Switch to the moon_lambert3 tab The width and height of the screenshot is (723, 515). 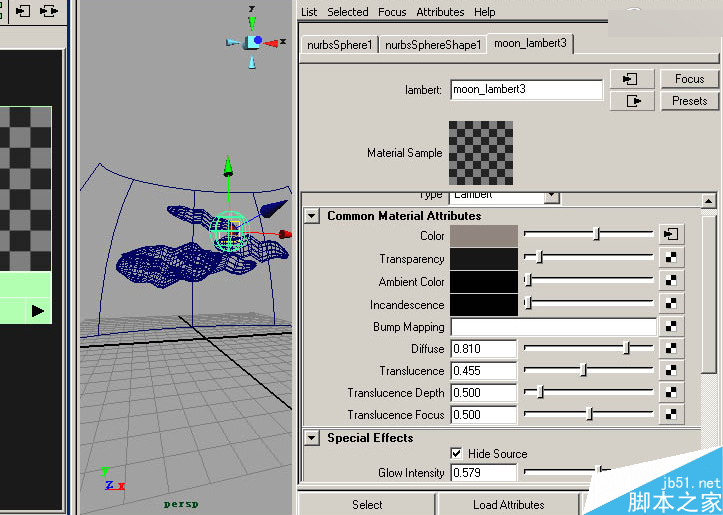coord(530,43)
